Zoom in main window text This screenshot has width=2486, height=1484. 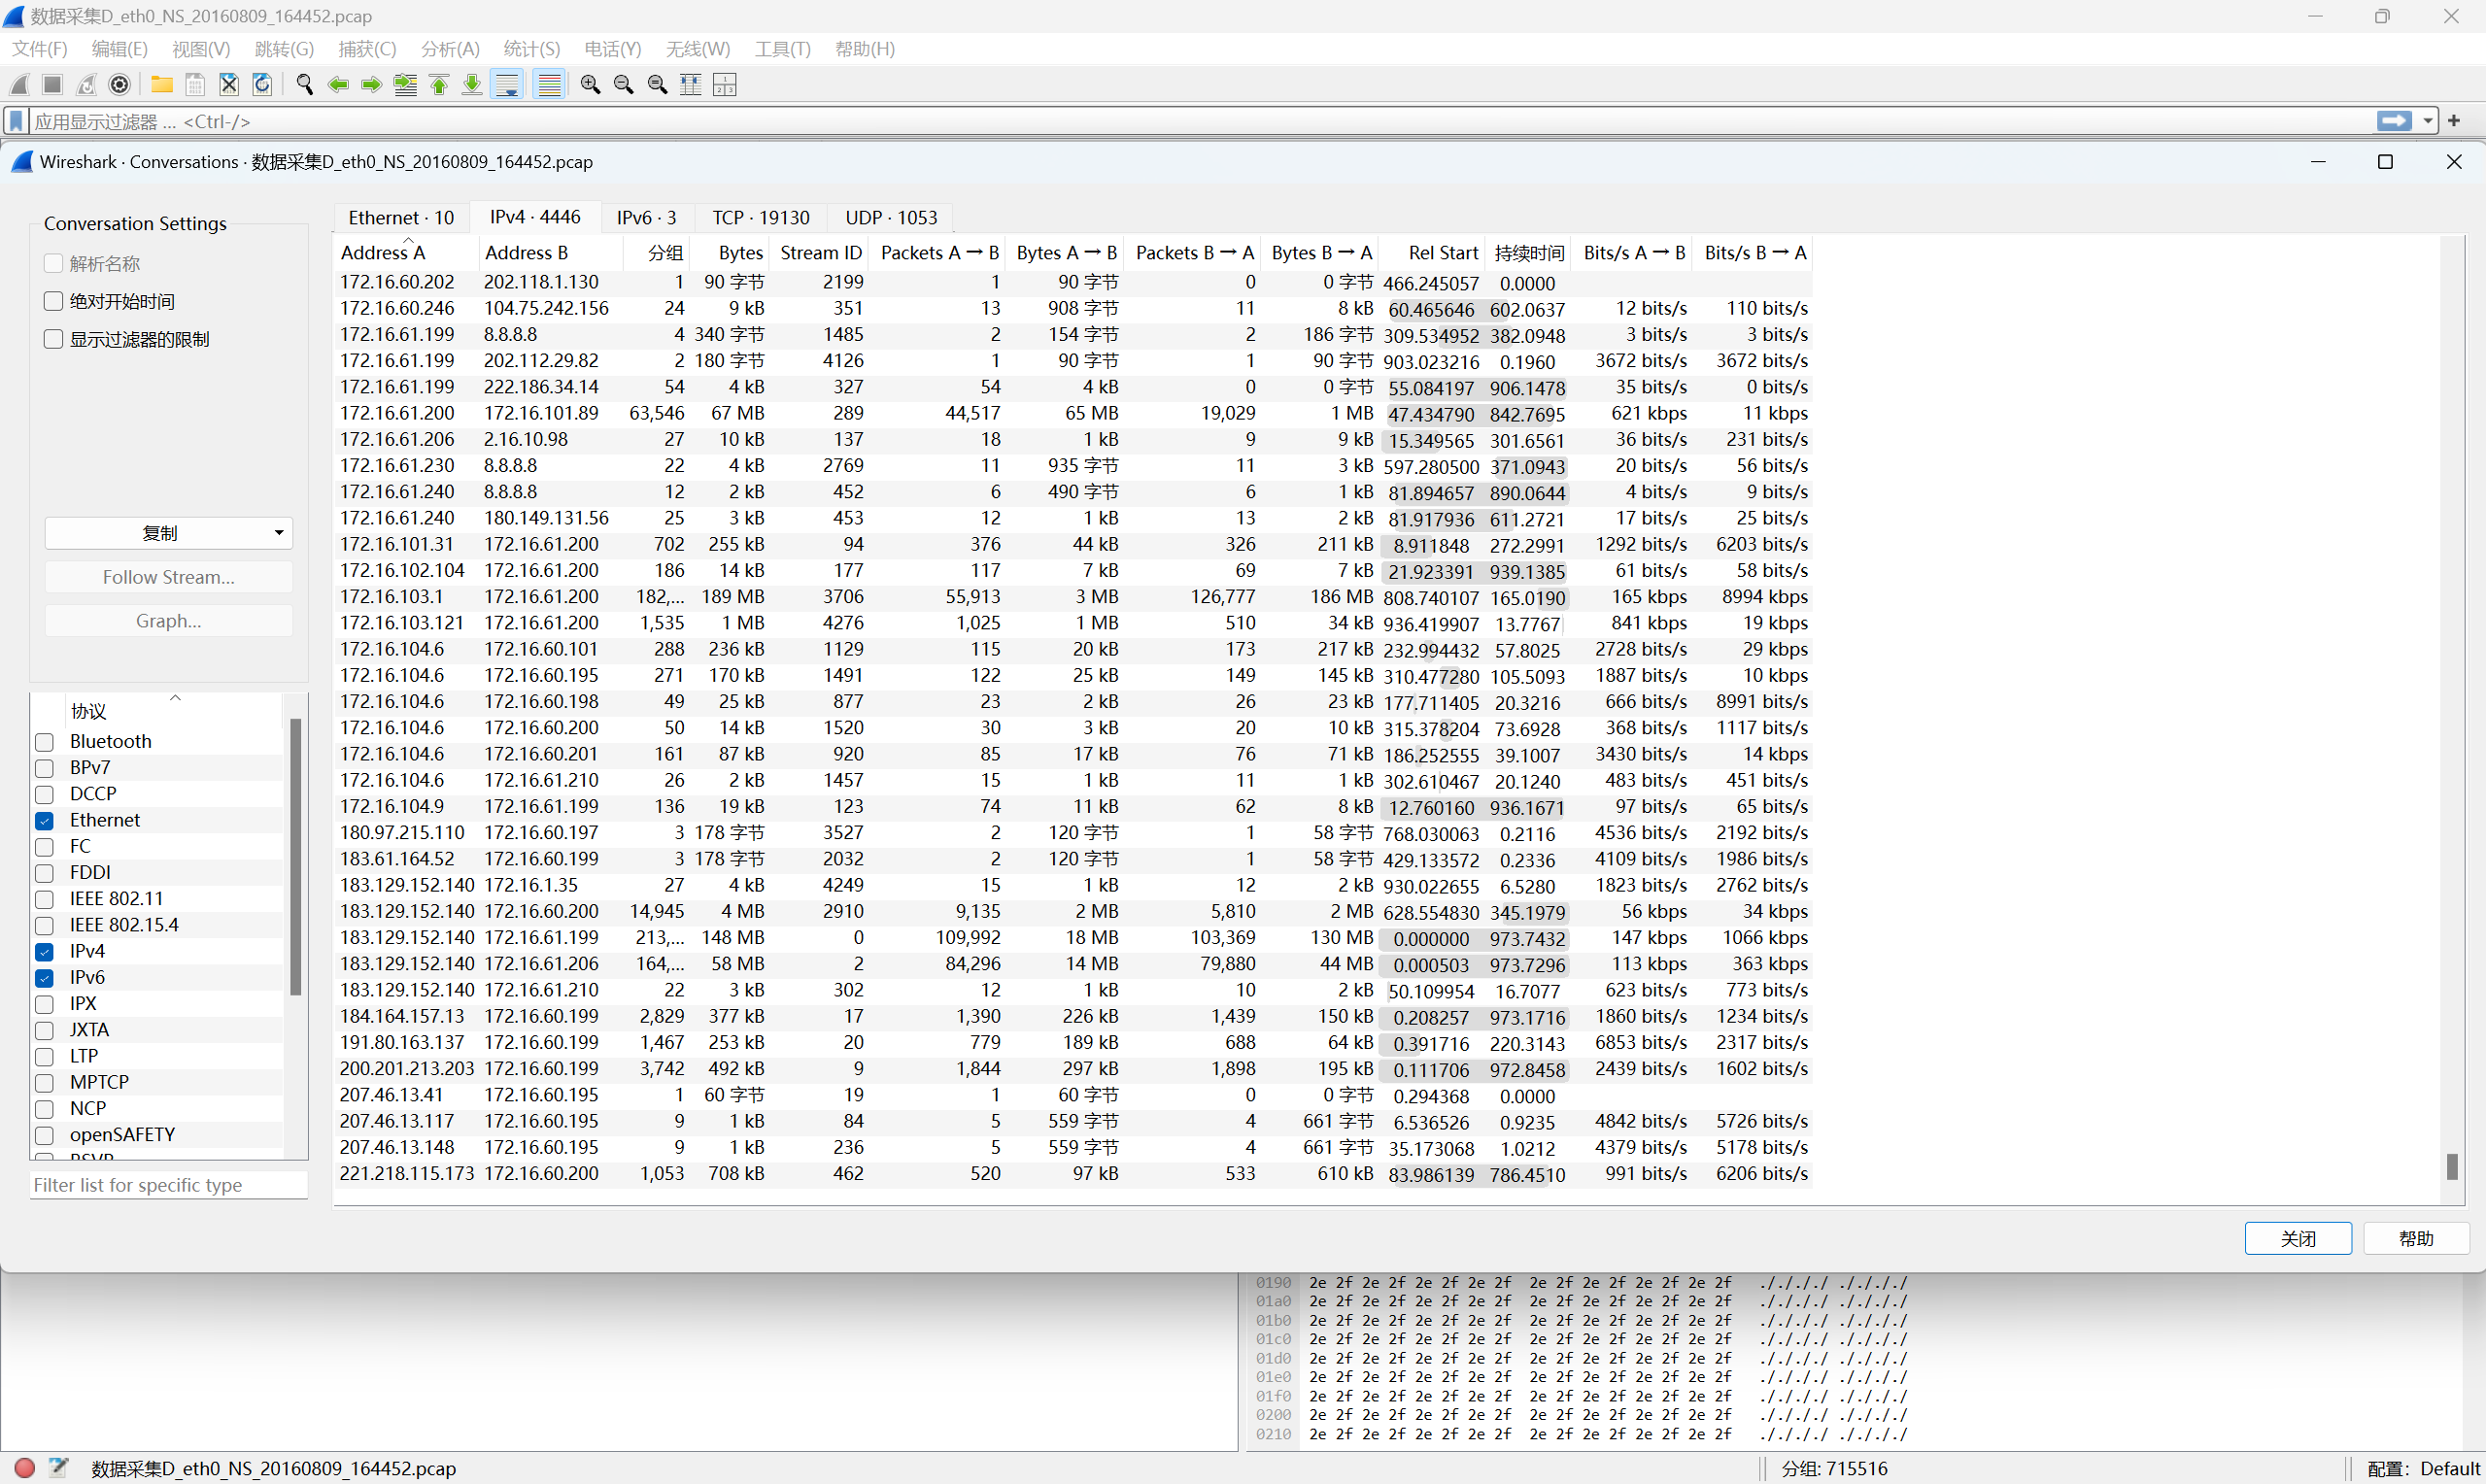point(591,85)
